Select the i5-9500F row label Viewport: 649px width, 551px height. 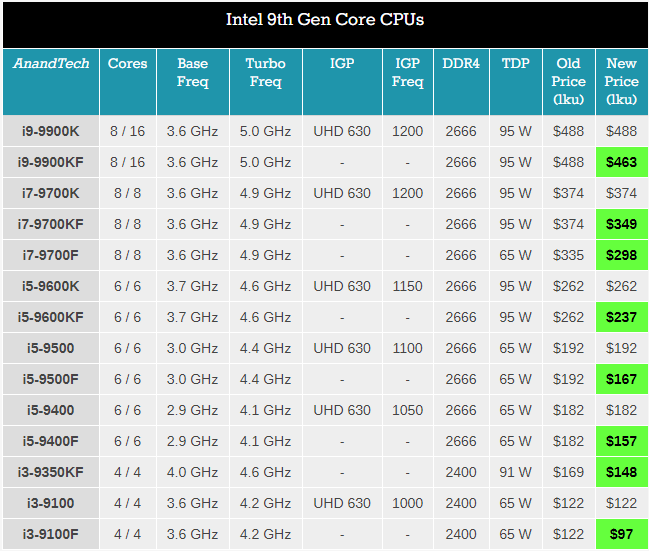[50, 380]
